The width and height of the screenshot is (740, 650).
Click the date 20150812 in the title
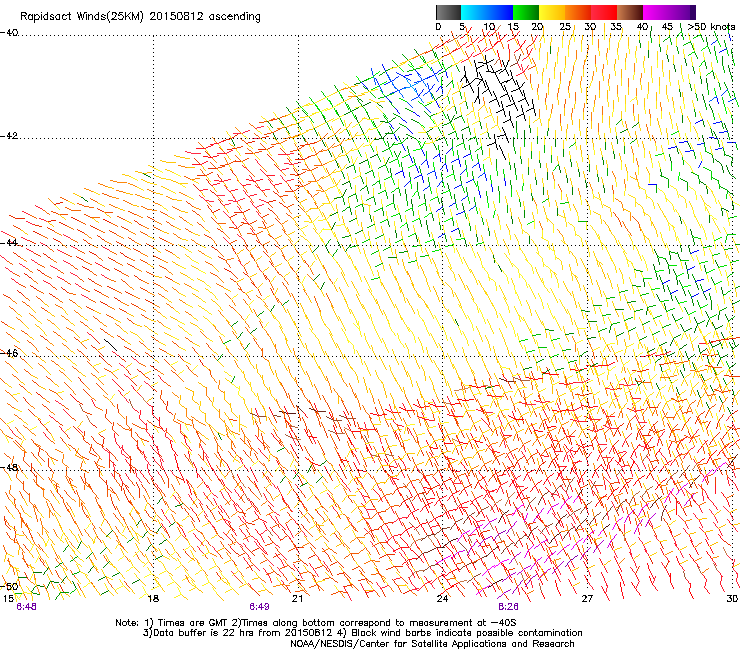coord(177,16)
